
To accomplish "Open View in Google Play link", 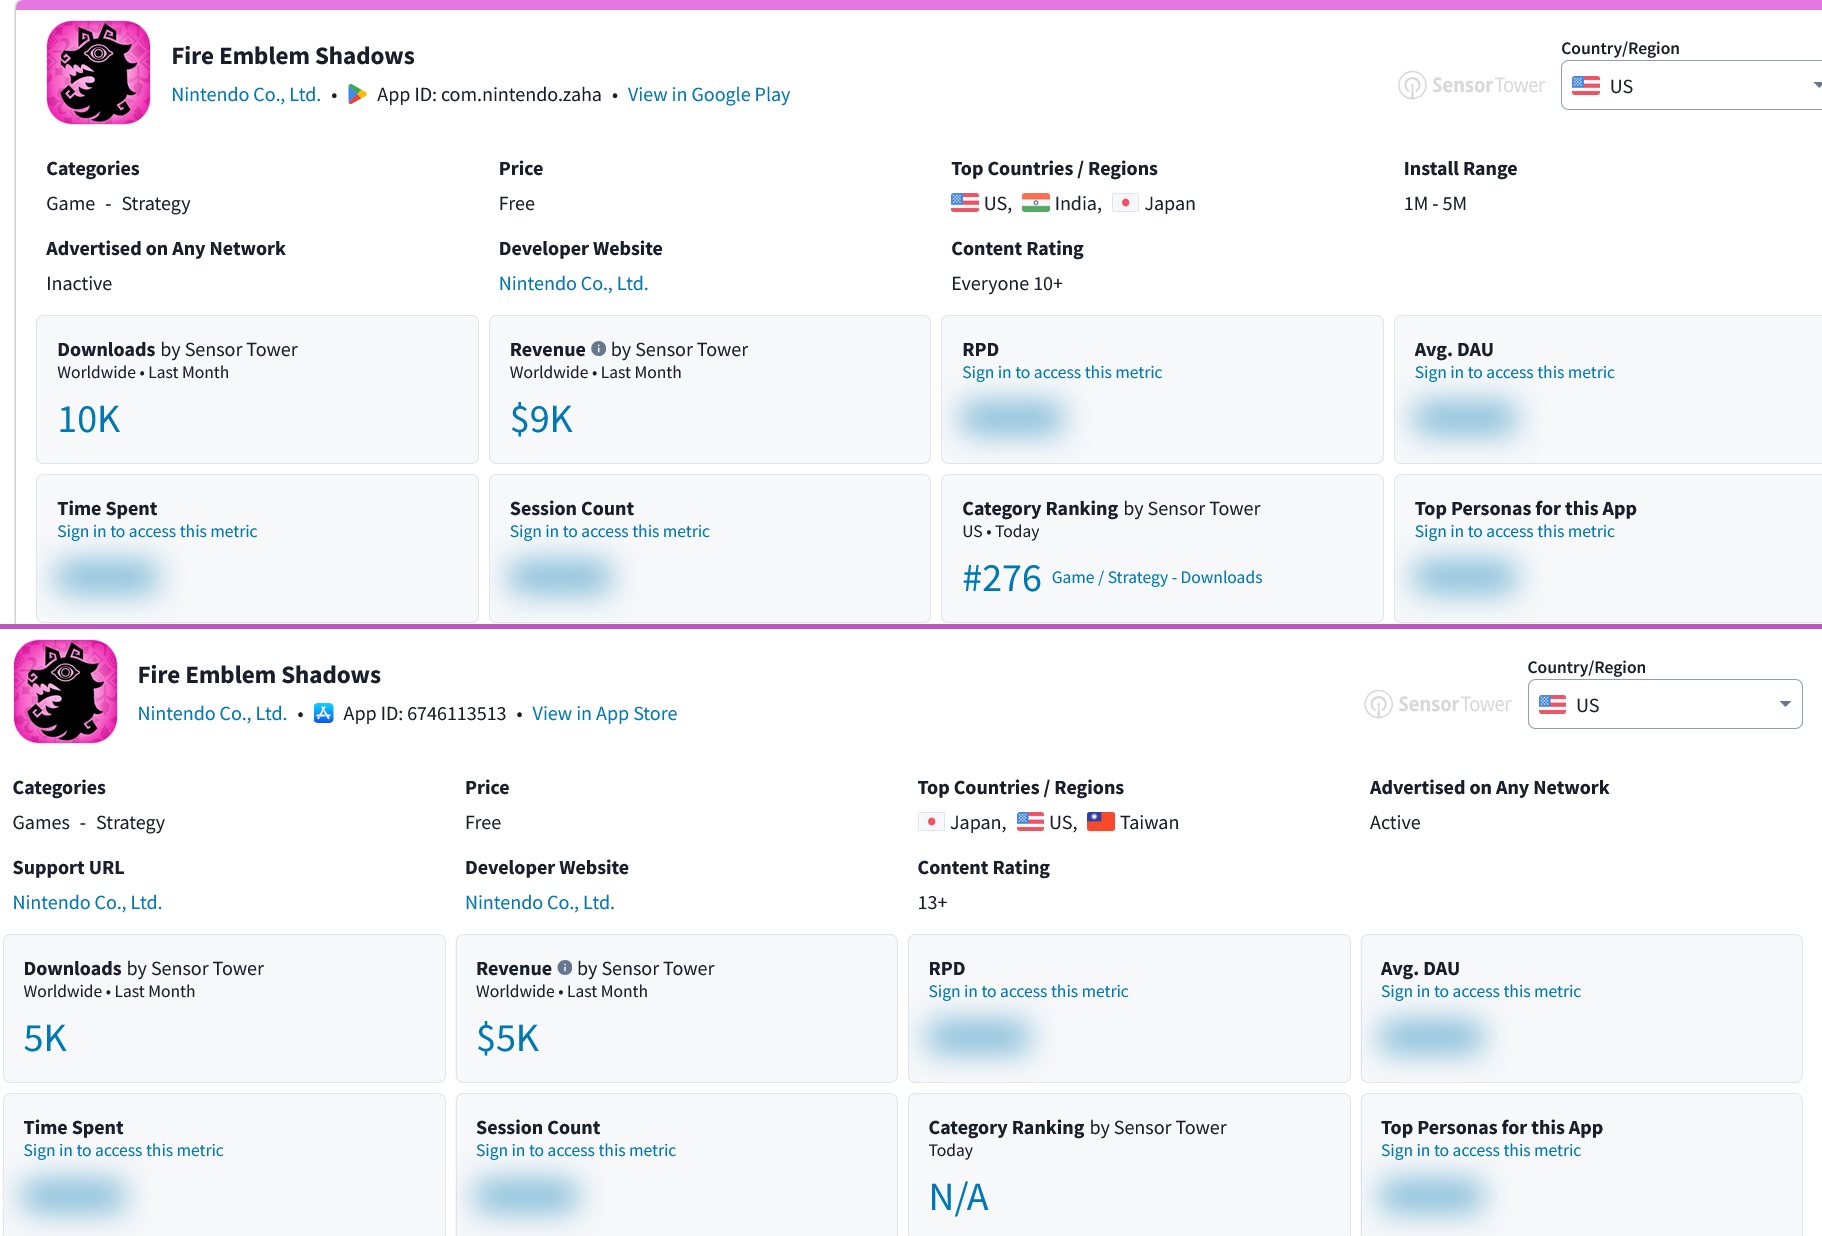I will pos(708,94).
